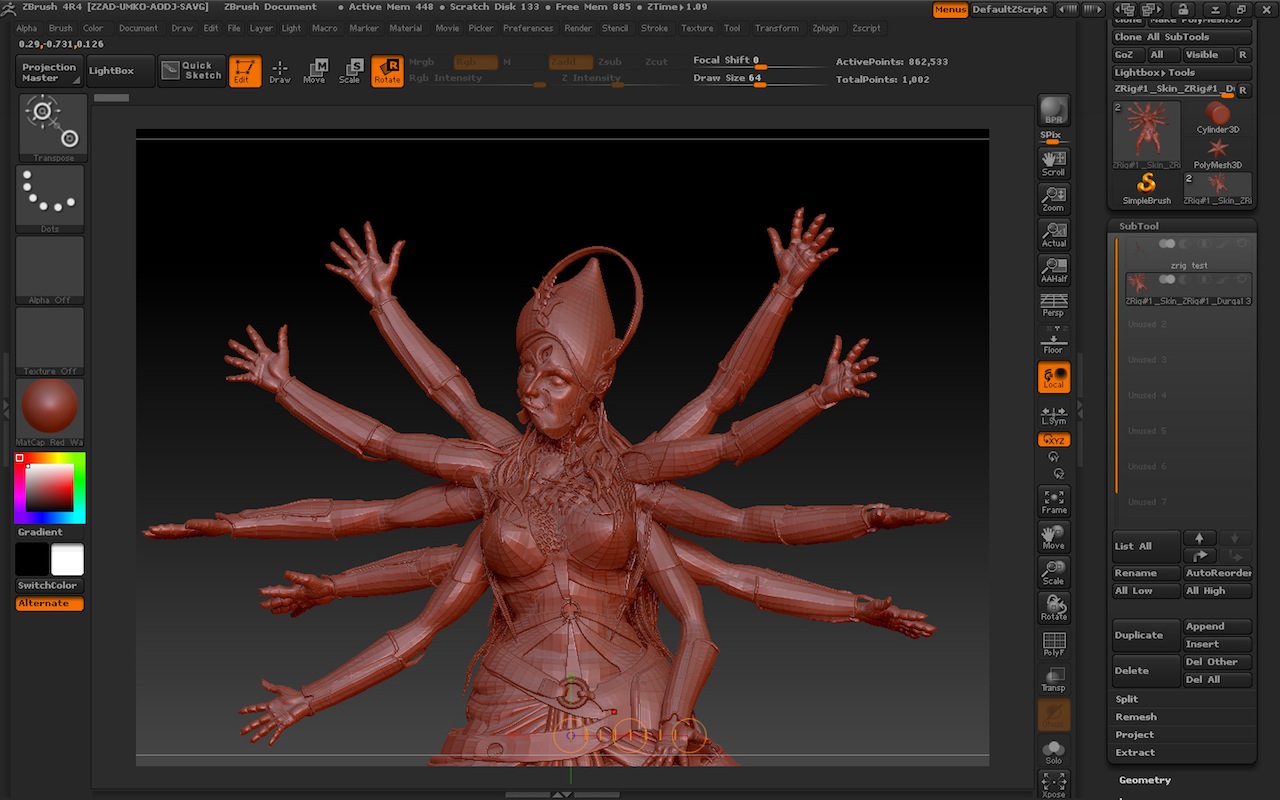Select the Transpose brush thumbnail
Viewport: 1280px width, 800px height.
coord(50,125)
